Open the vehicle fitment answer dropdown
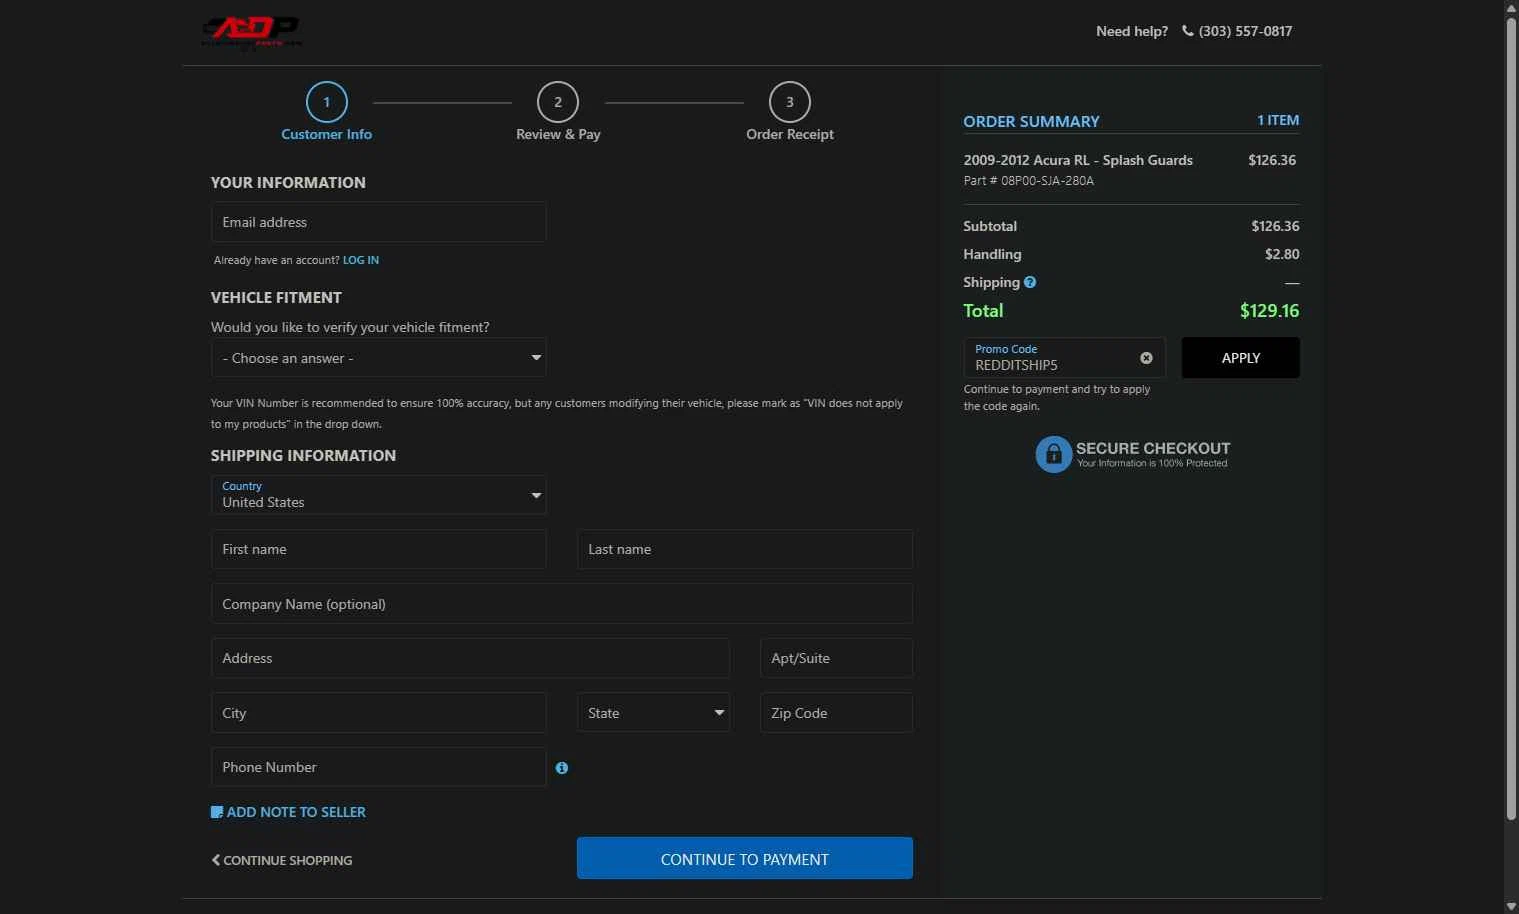This screenshot has height=914, width=1519. click(378, 358)
